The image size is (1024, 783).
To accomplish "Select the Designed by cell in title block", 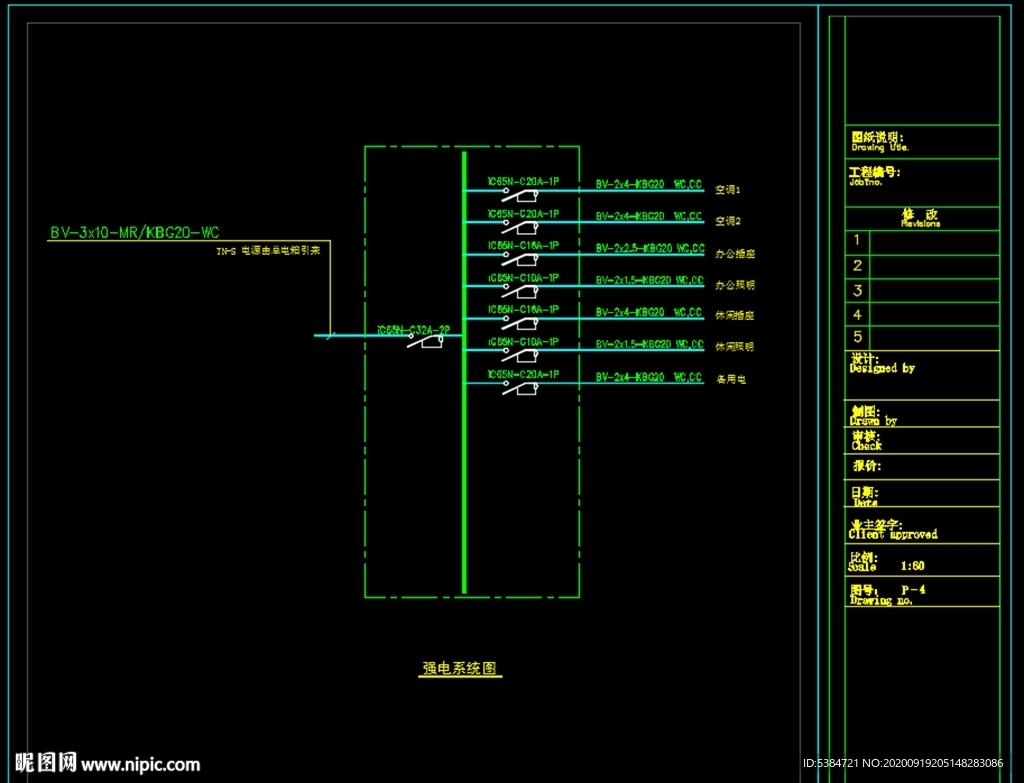I will 922,376.
